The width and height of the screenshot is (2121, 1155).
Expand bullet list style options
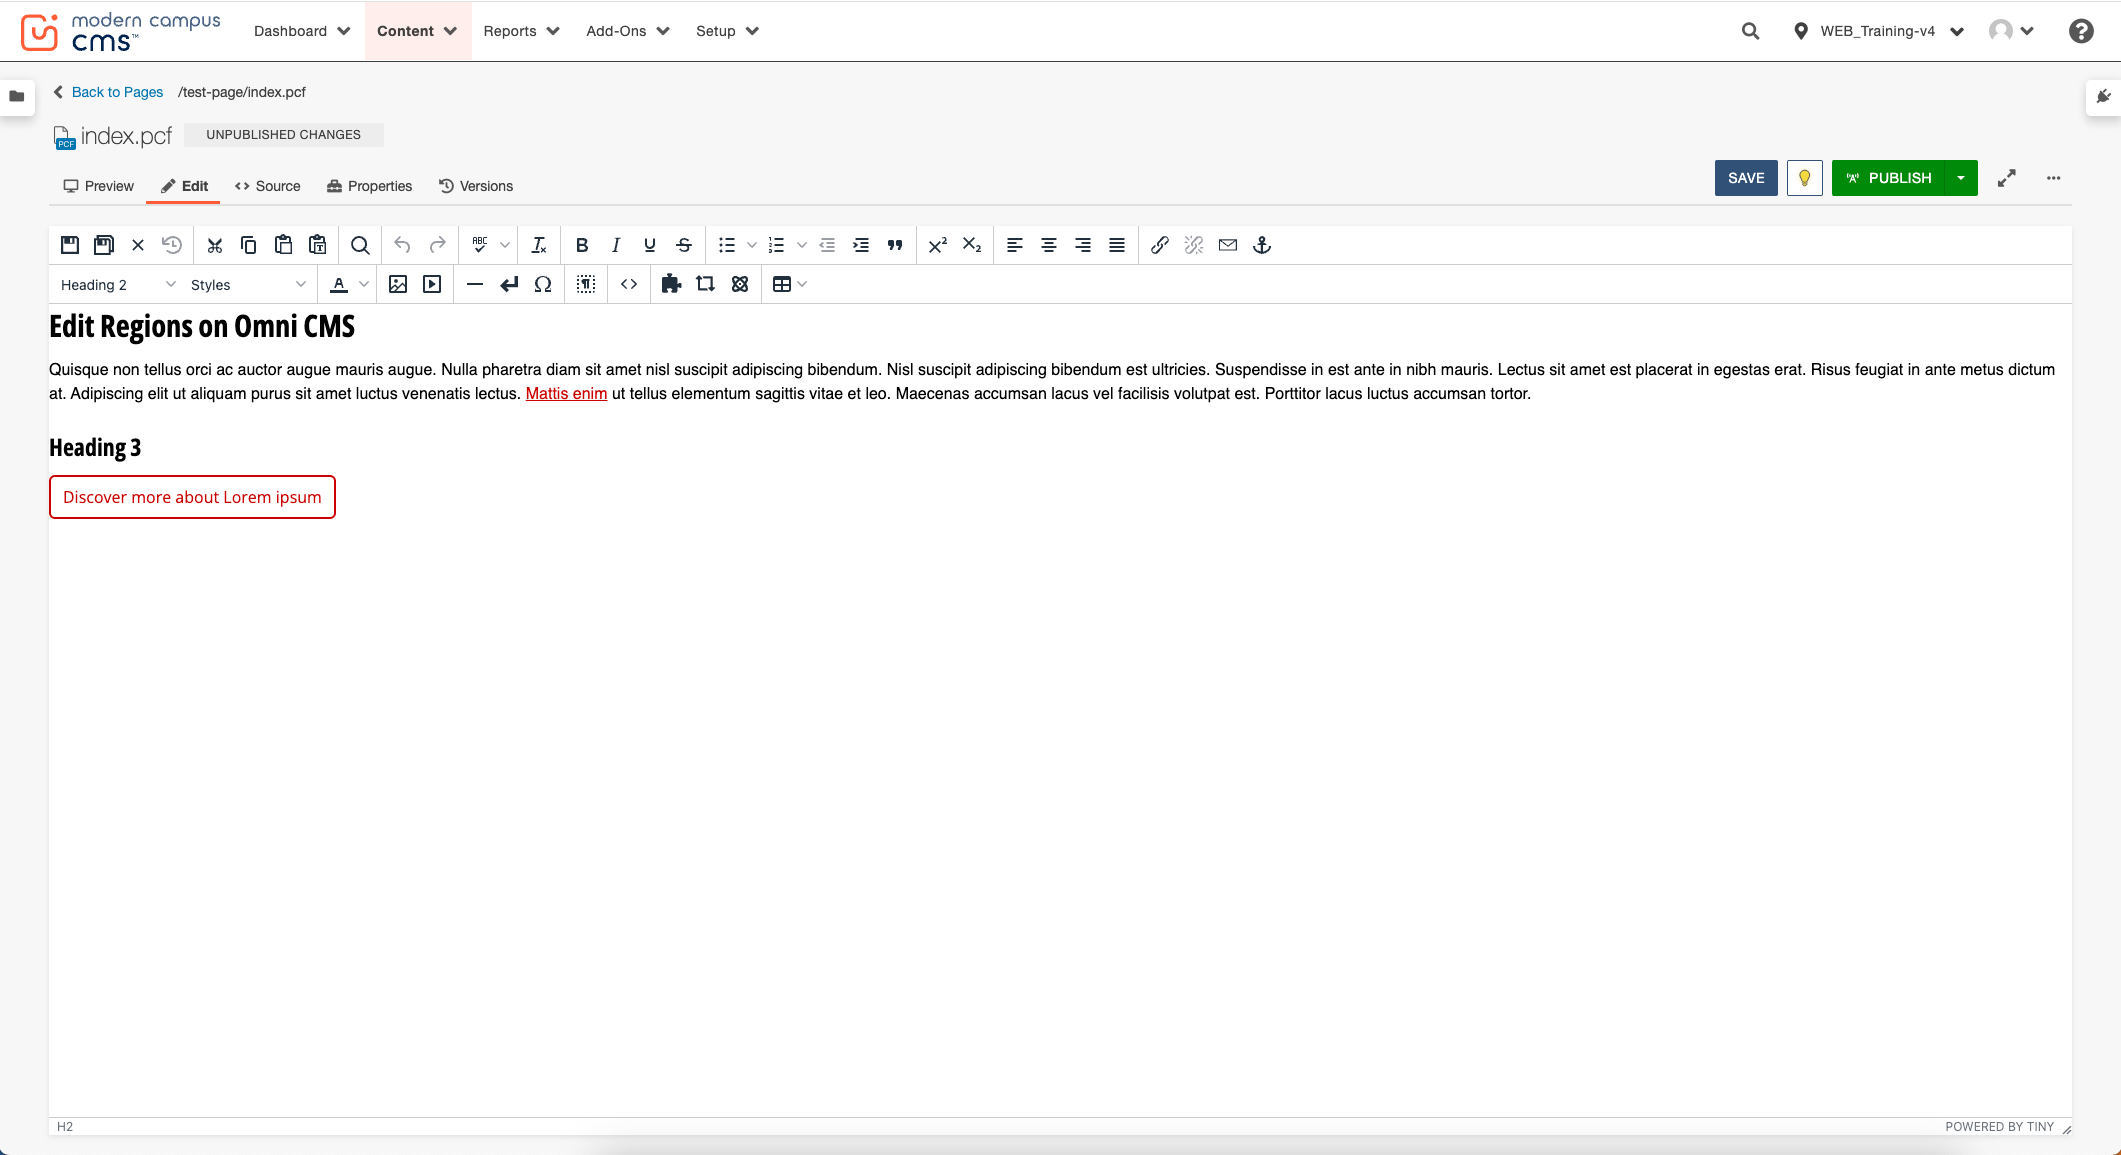[x=752, y=245]
